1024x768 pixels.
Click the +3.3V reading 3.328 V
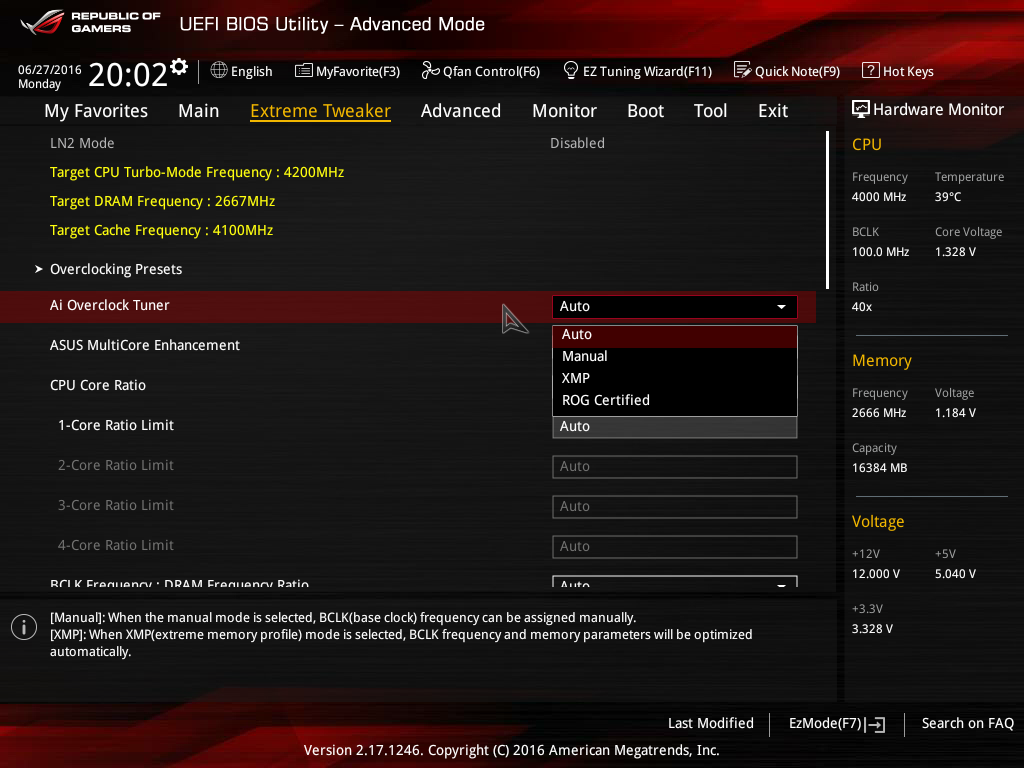[x=872, y=629]
